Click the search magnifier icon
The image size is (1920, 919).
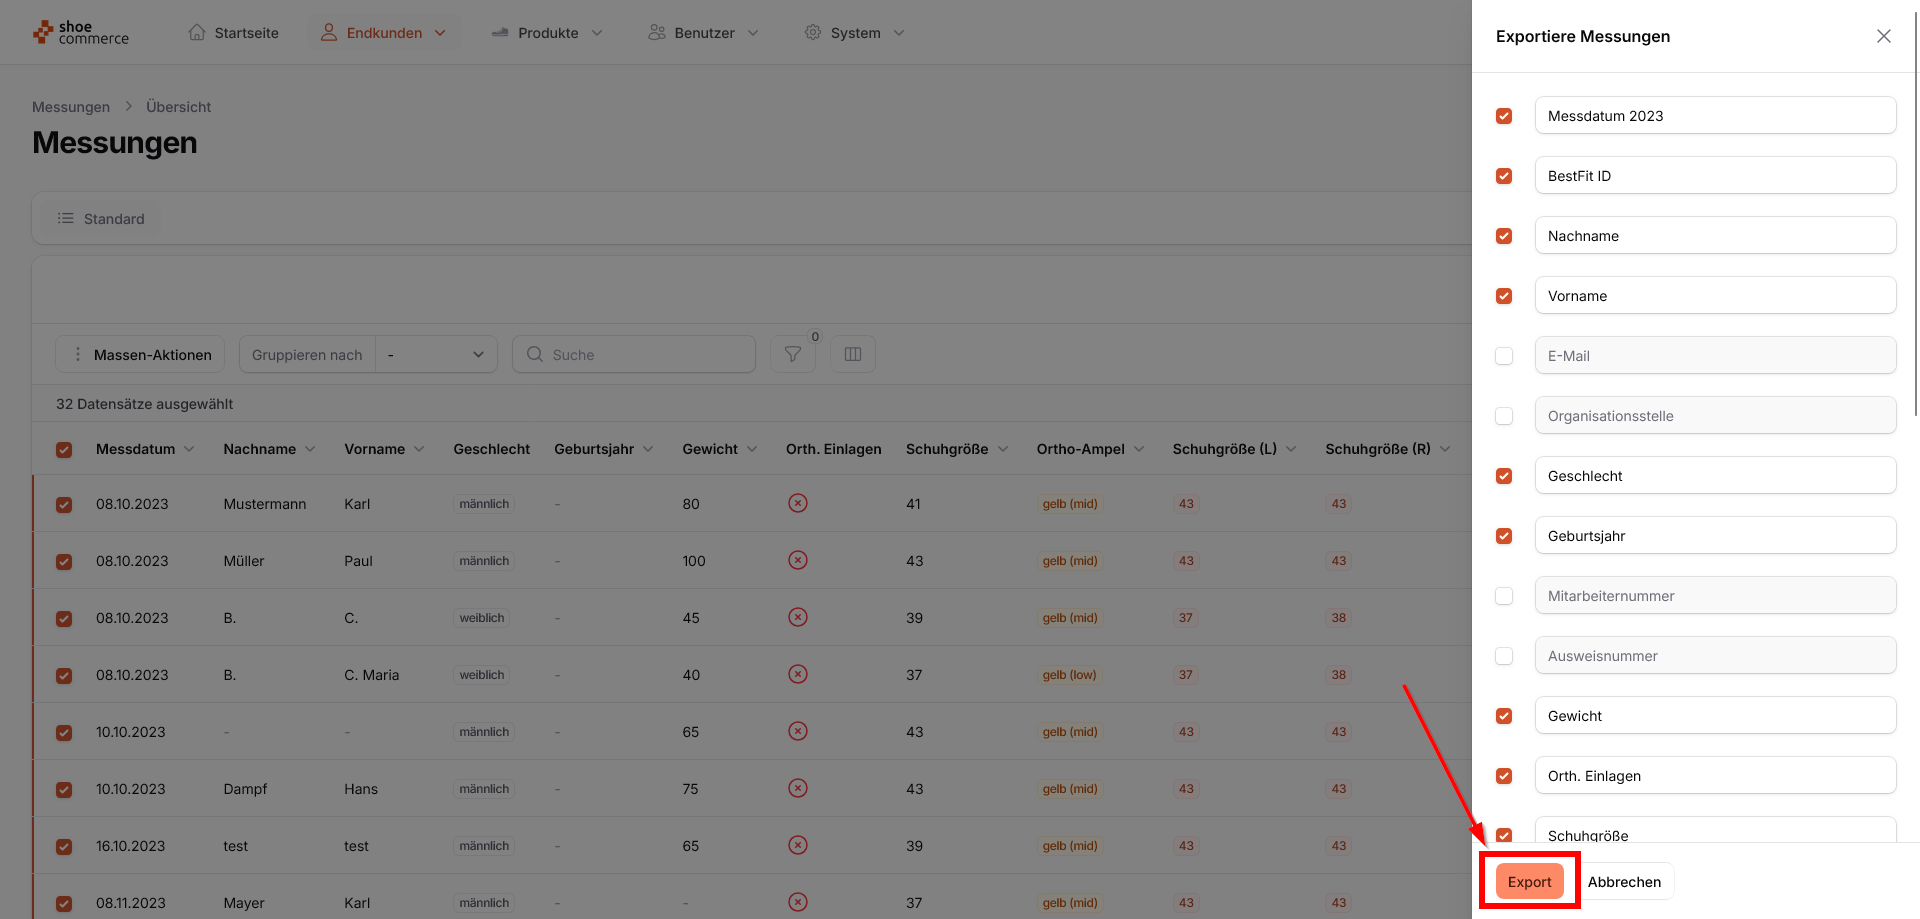535,354
